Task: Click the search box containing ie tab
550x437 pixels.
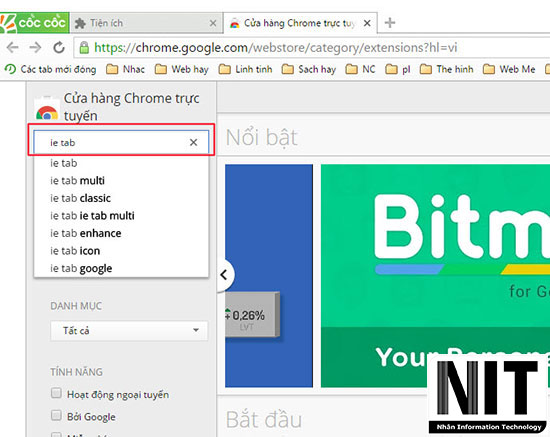Action: pos(121,142)
